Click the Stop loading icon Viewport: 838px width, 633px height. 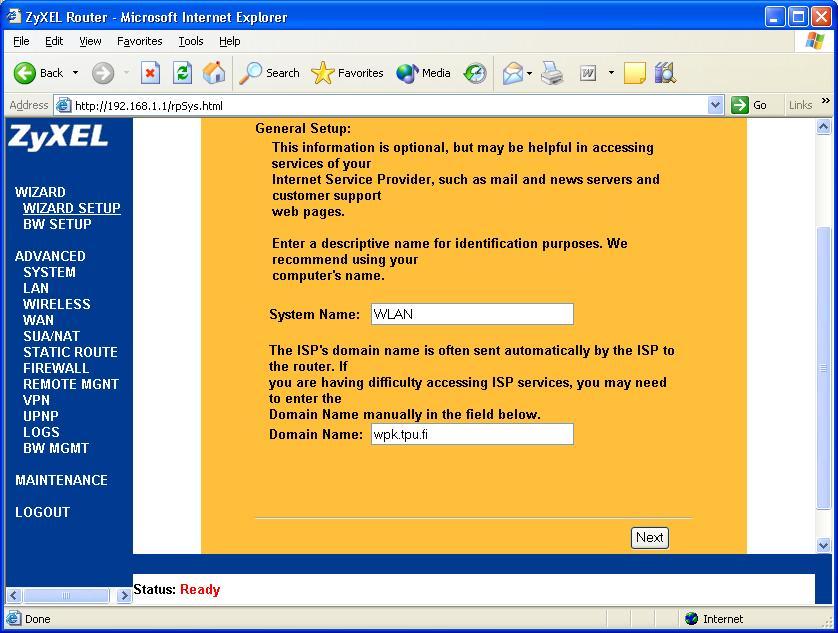pos(150,73)
